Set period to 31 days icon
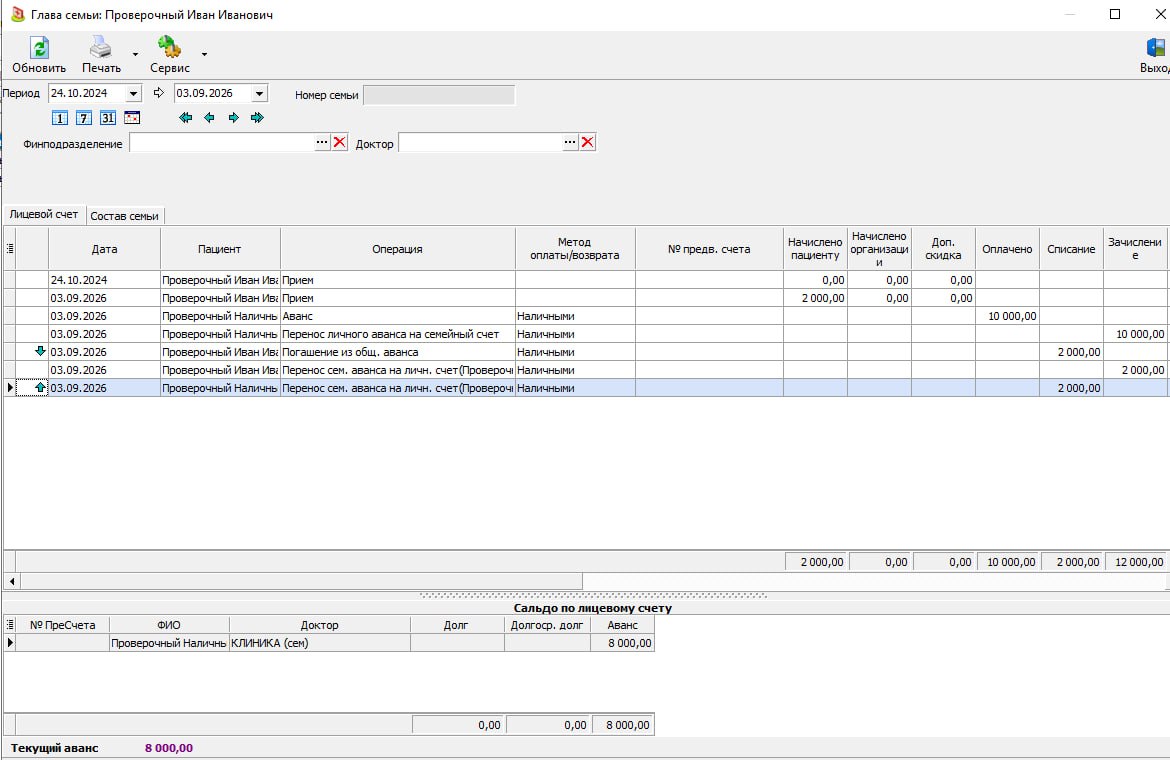 pos(108,118)
